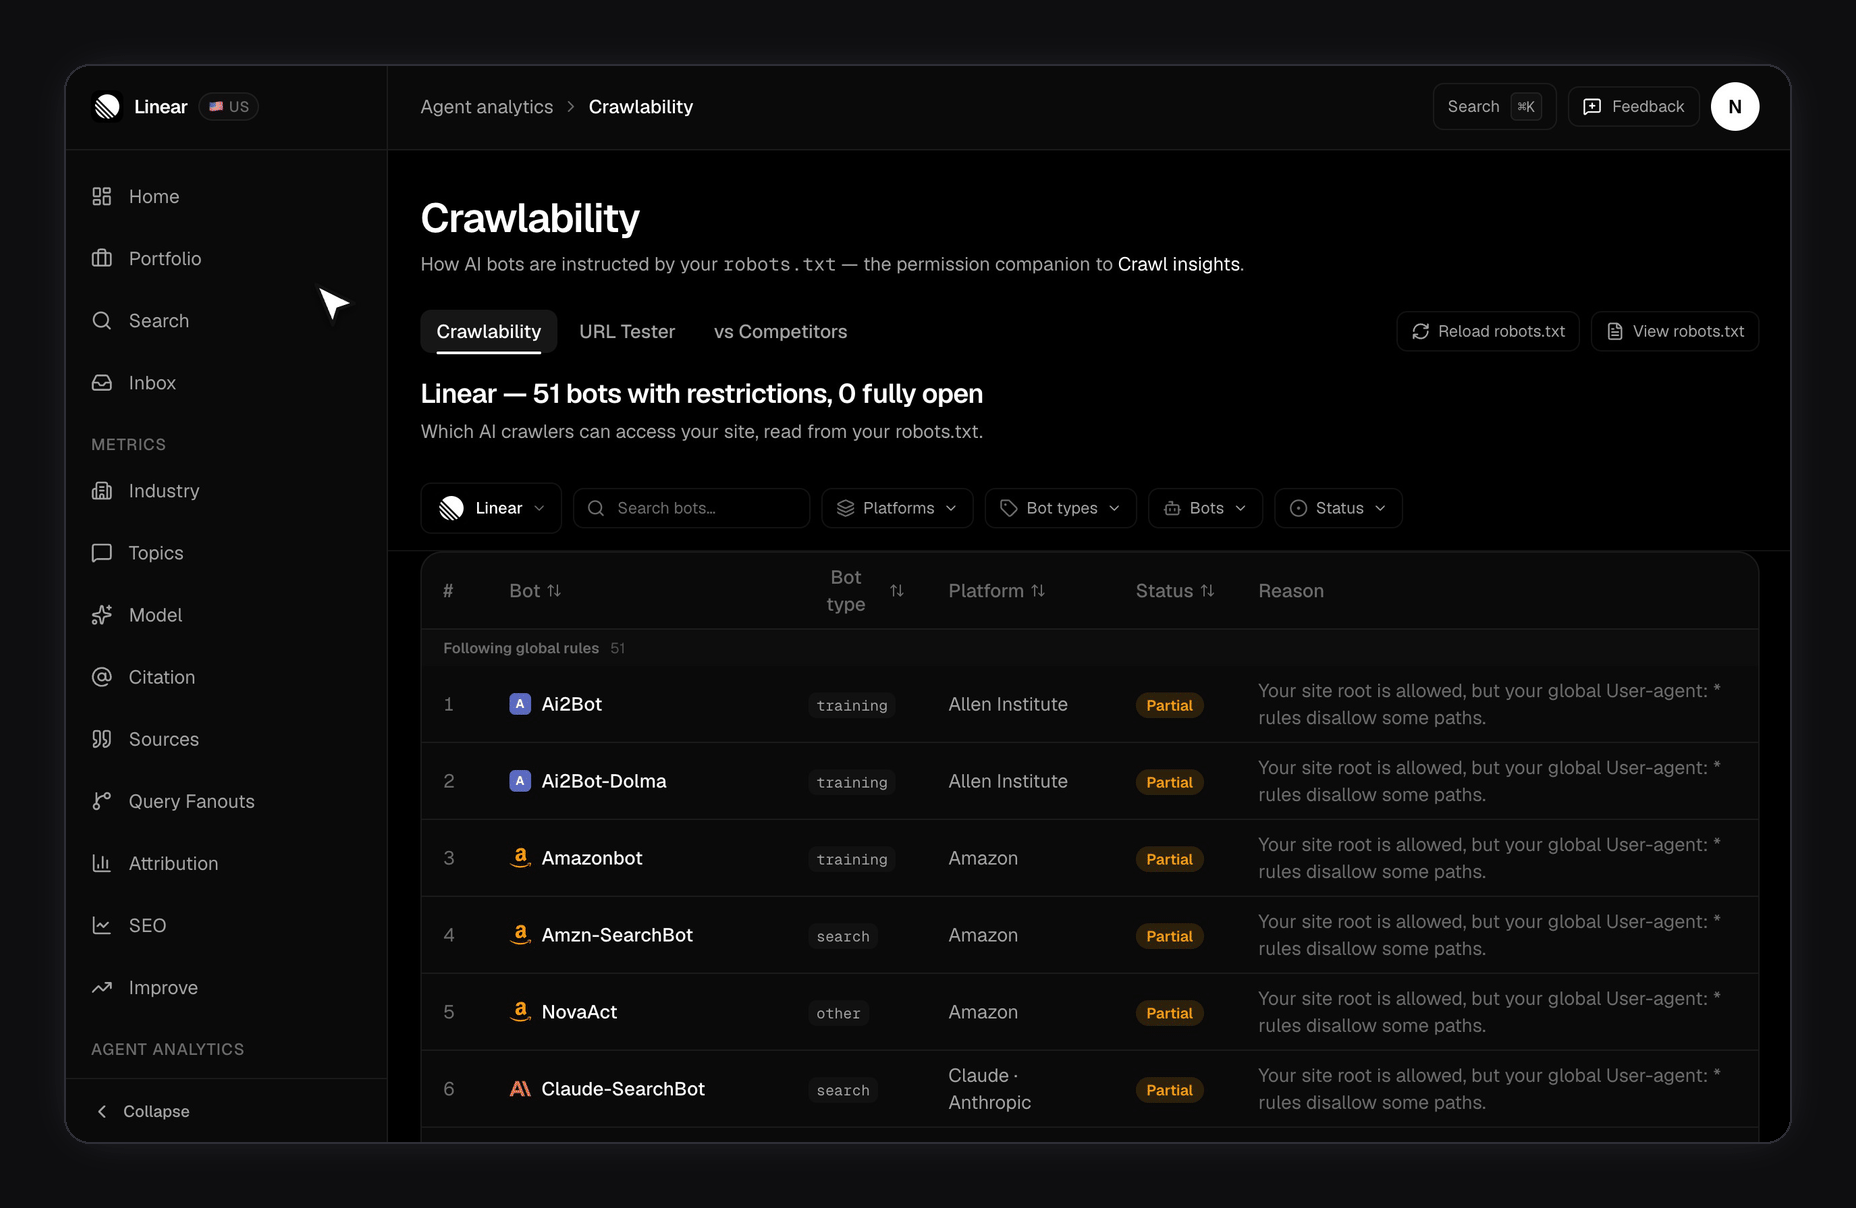Click the search magnifier icon in Search bots
The image size is (1856, 1208).
coord(596,508)
